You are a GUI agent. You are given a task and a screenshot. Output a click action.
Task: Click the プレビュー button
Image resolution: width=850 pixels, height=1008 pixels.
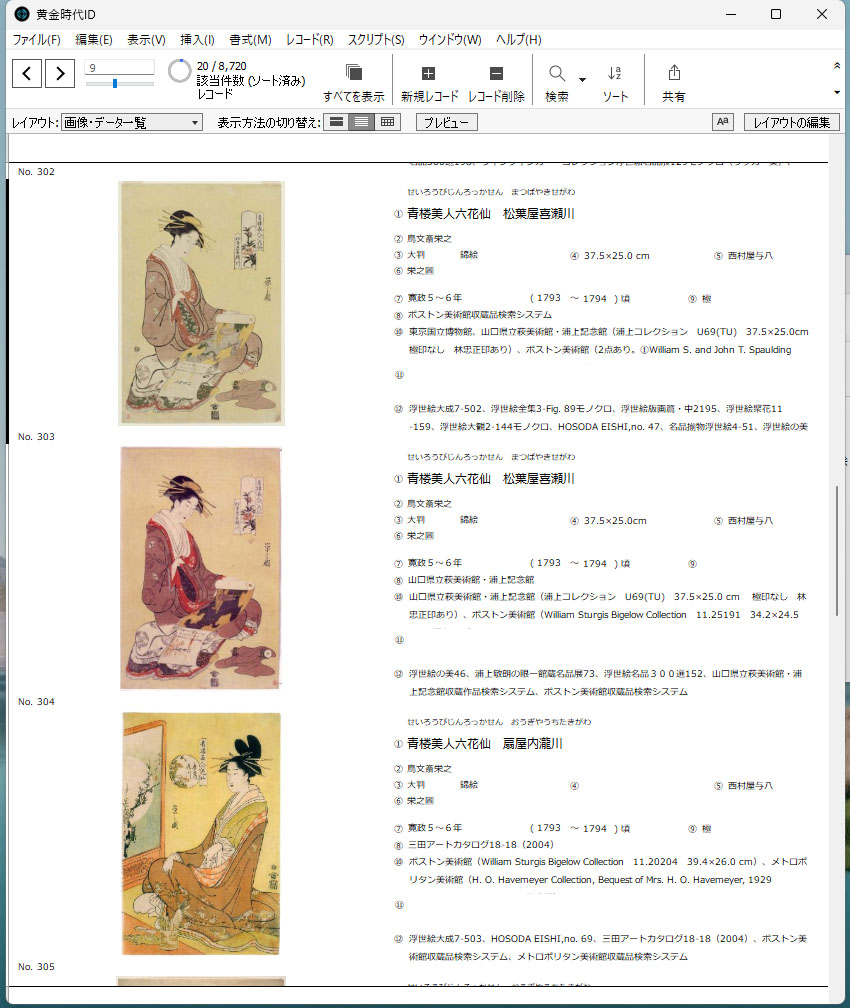447,122
